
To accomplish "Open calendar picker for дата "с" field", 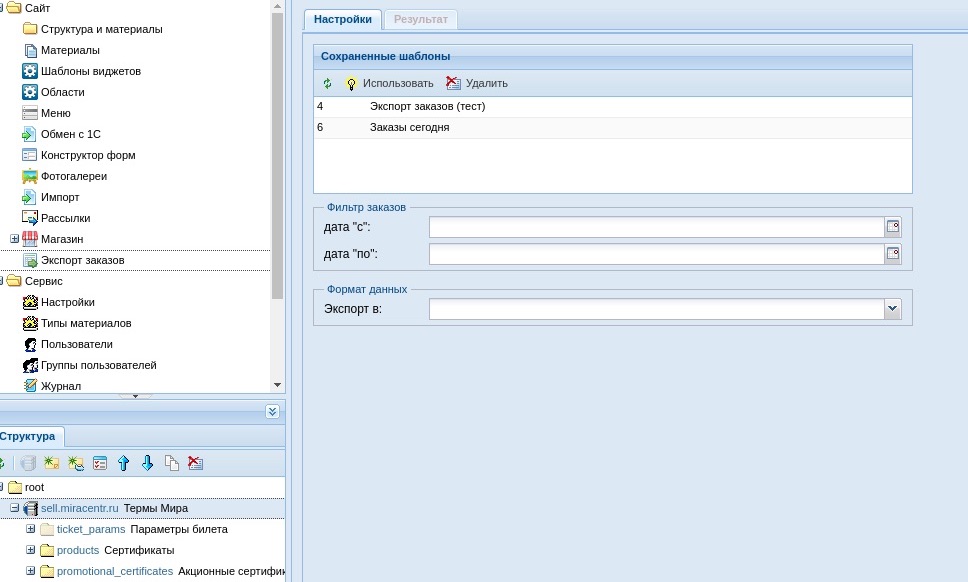I will 893,227.
